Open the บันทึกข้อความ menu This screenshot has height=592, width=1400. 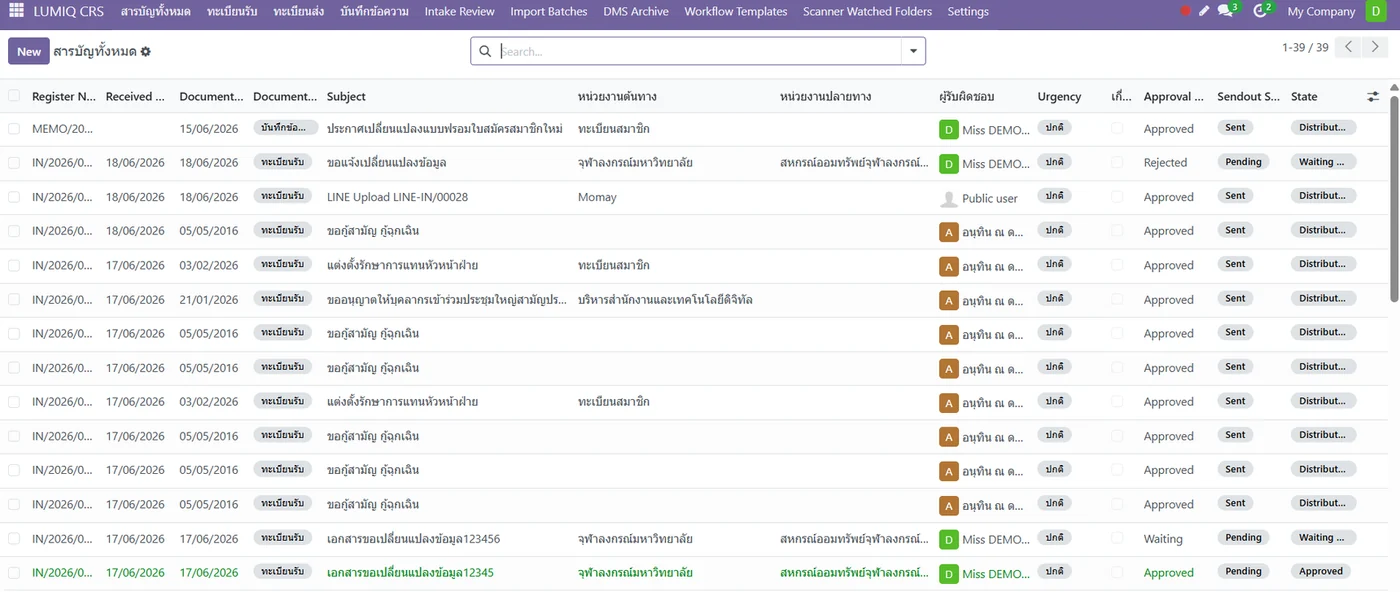374,12
